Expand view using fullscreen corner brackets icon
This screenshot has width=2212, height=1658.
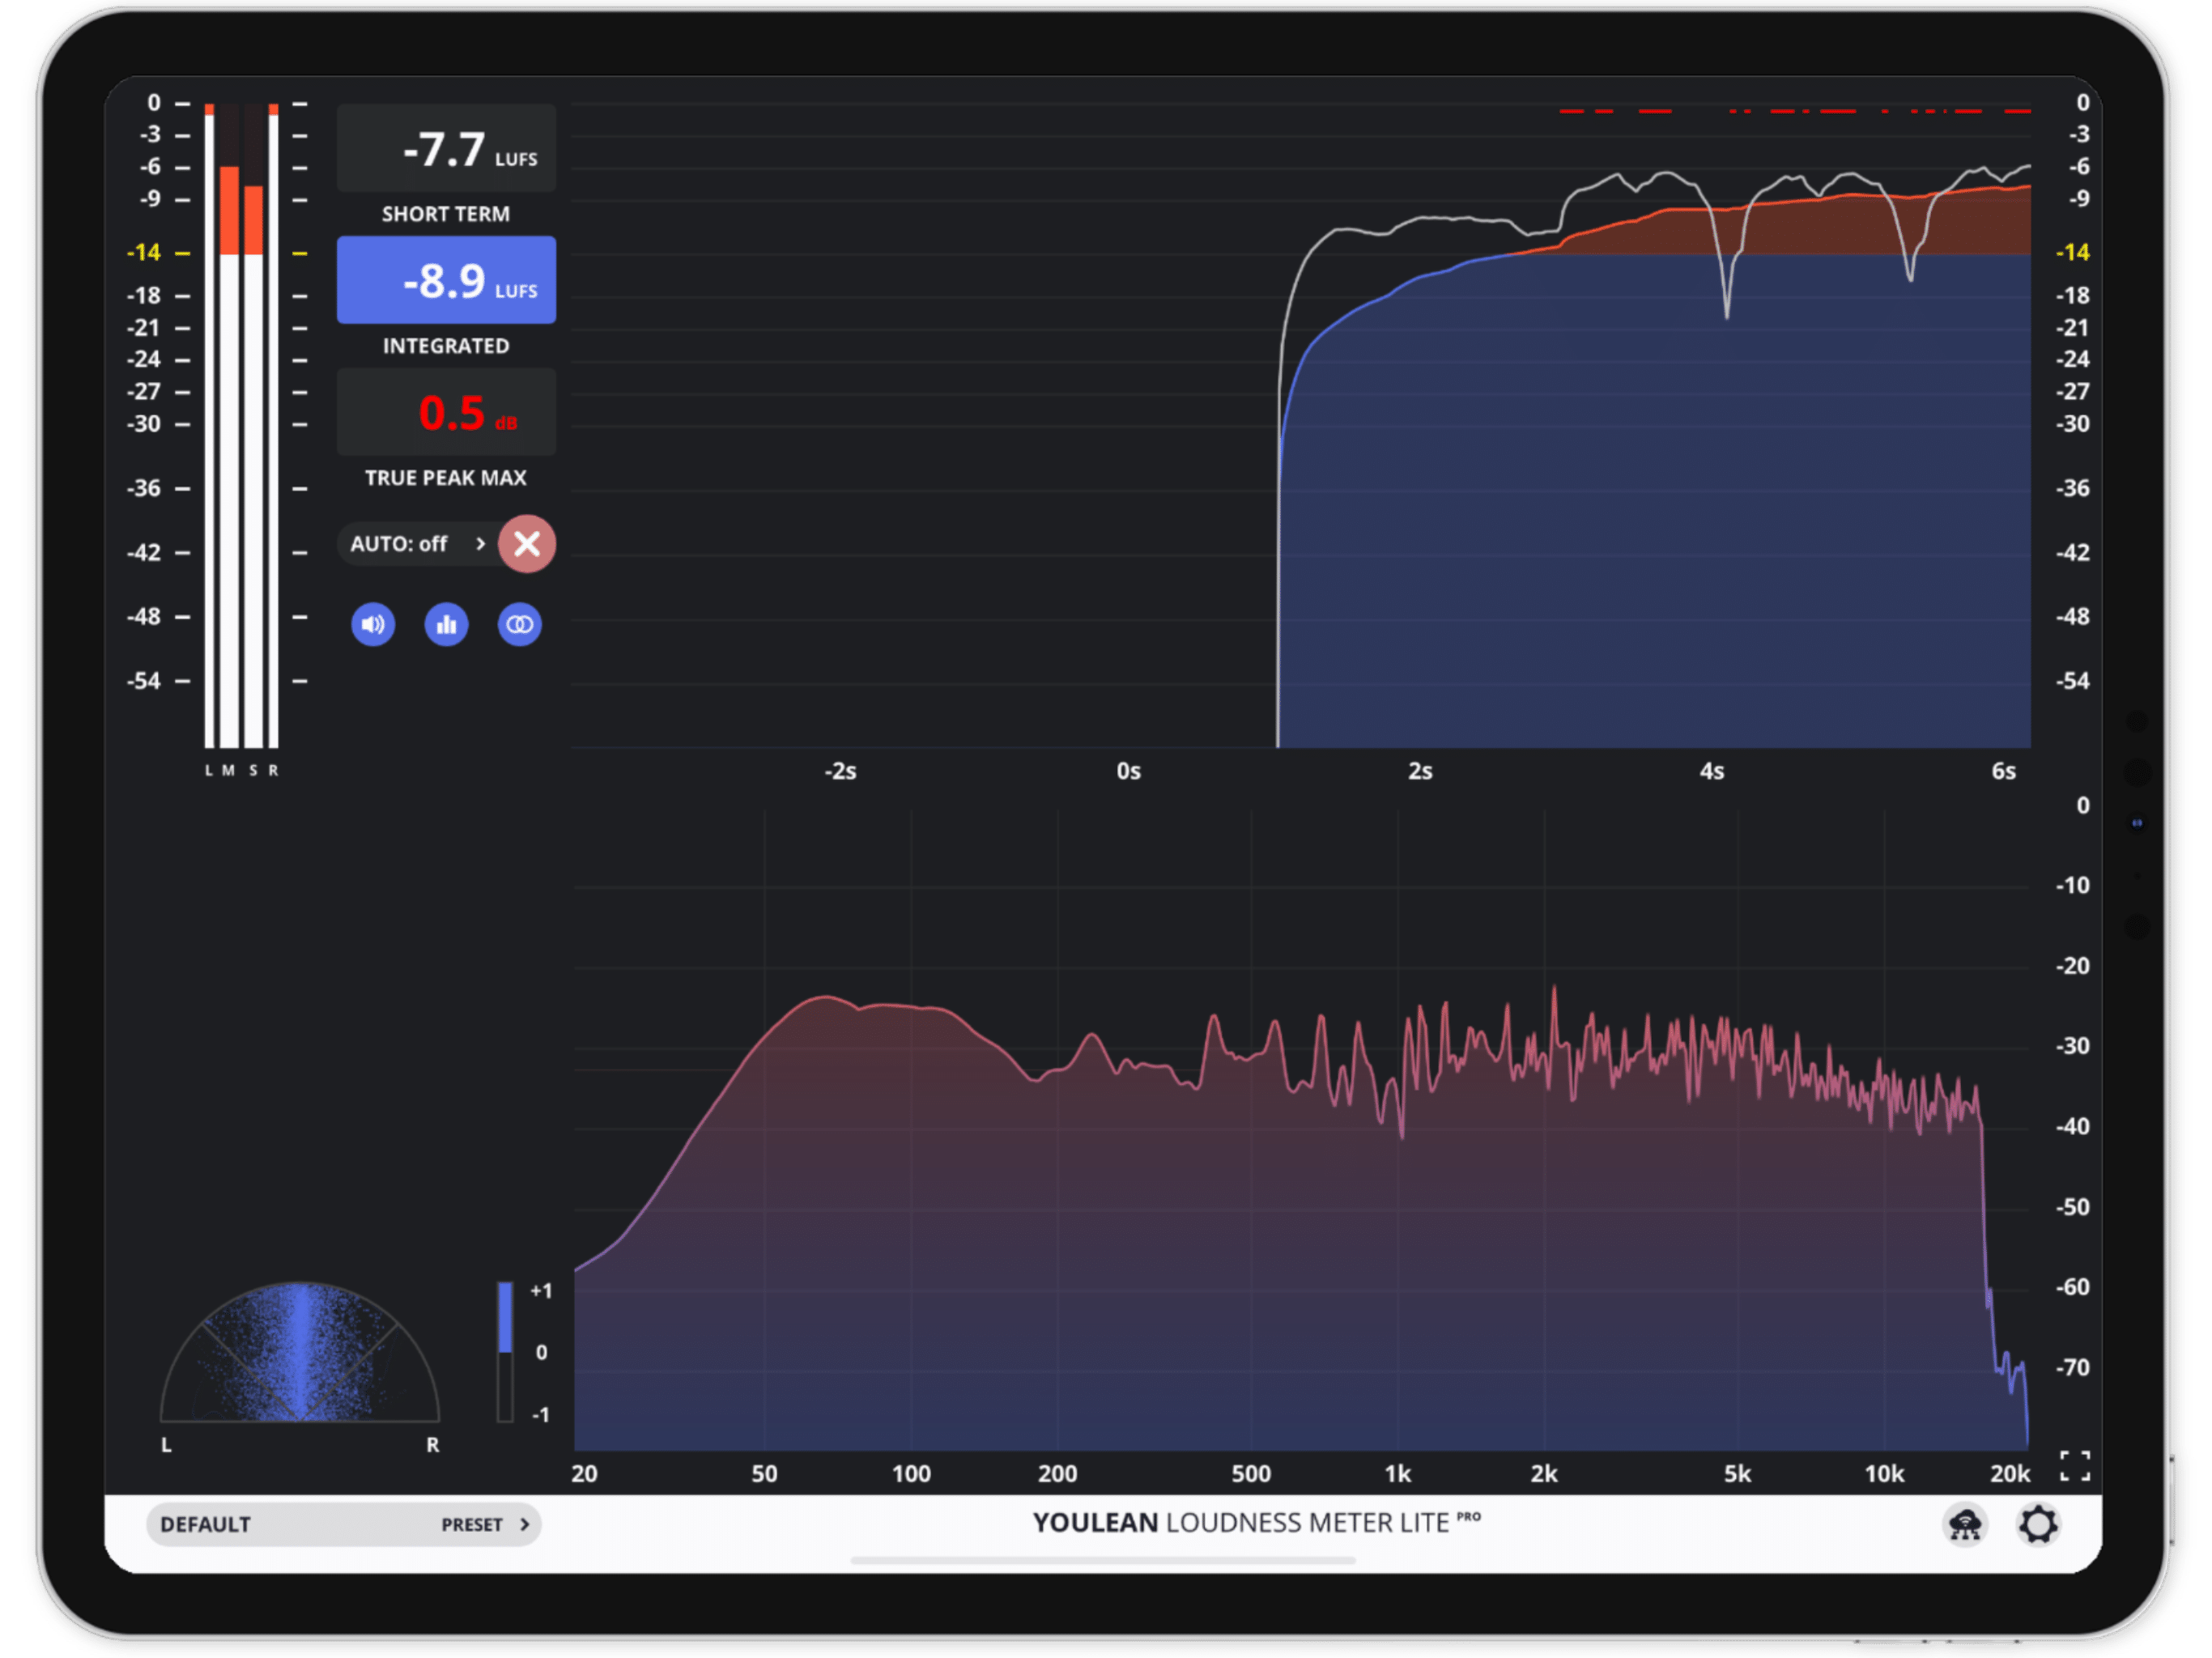point(2074,1466)
